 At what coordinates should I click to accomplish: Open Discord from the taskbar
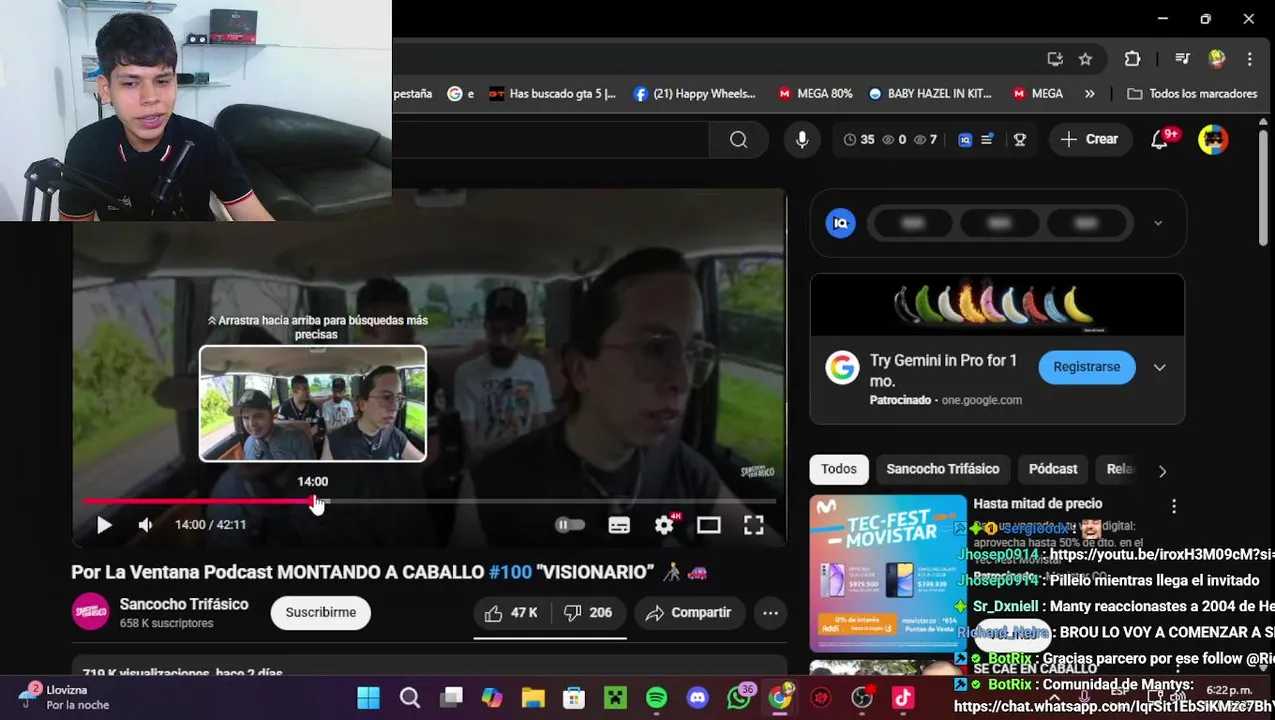(697, 698)
